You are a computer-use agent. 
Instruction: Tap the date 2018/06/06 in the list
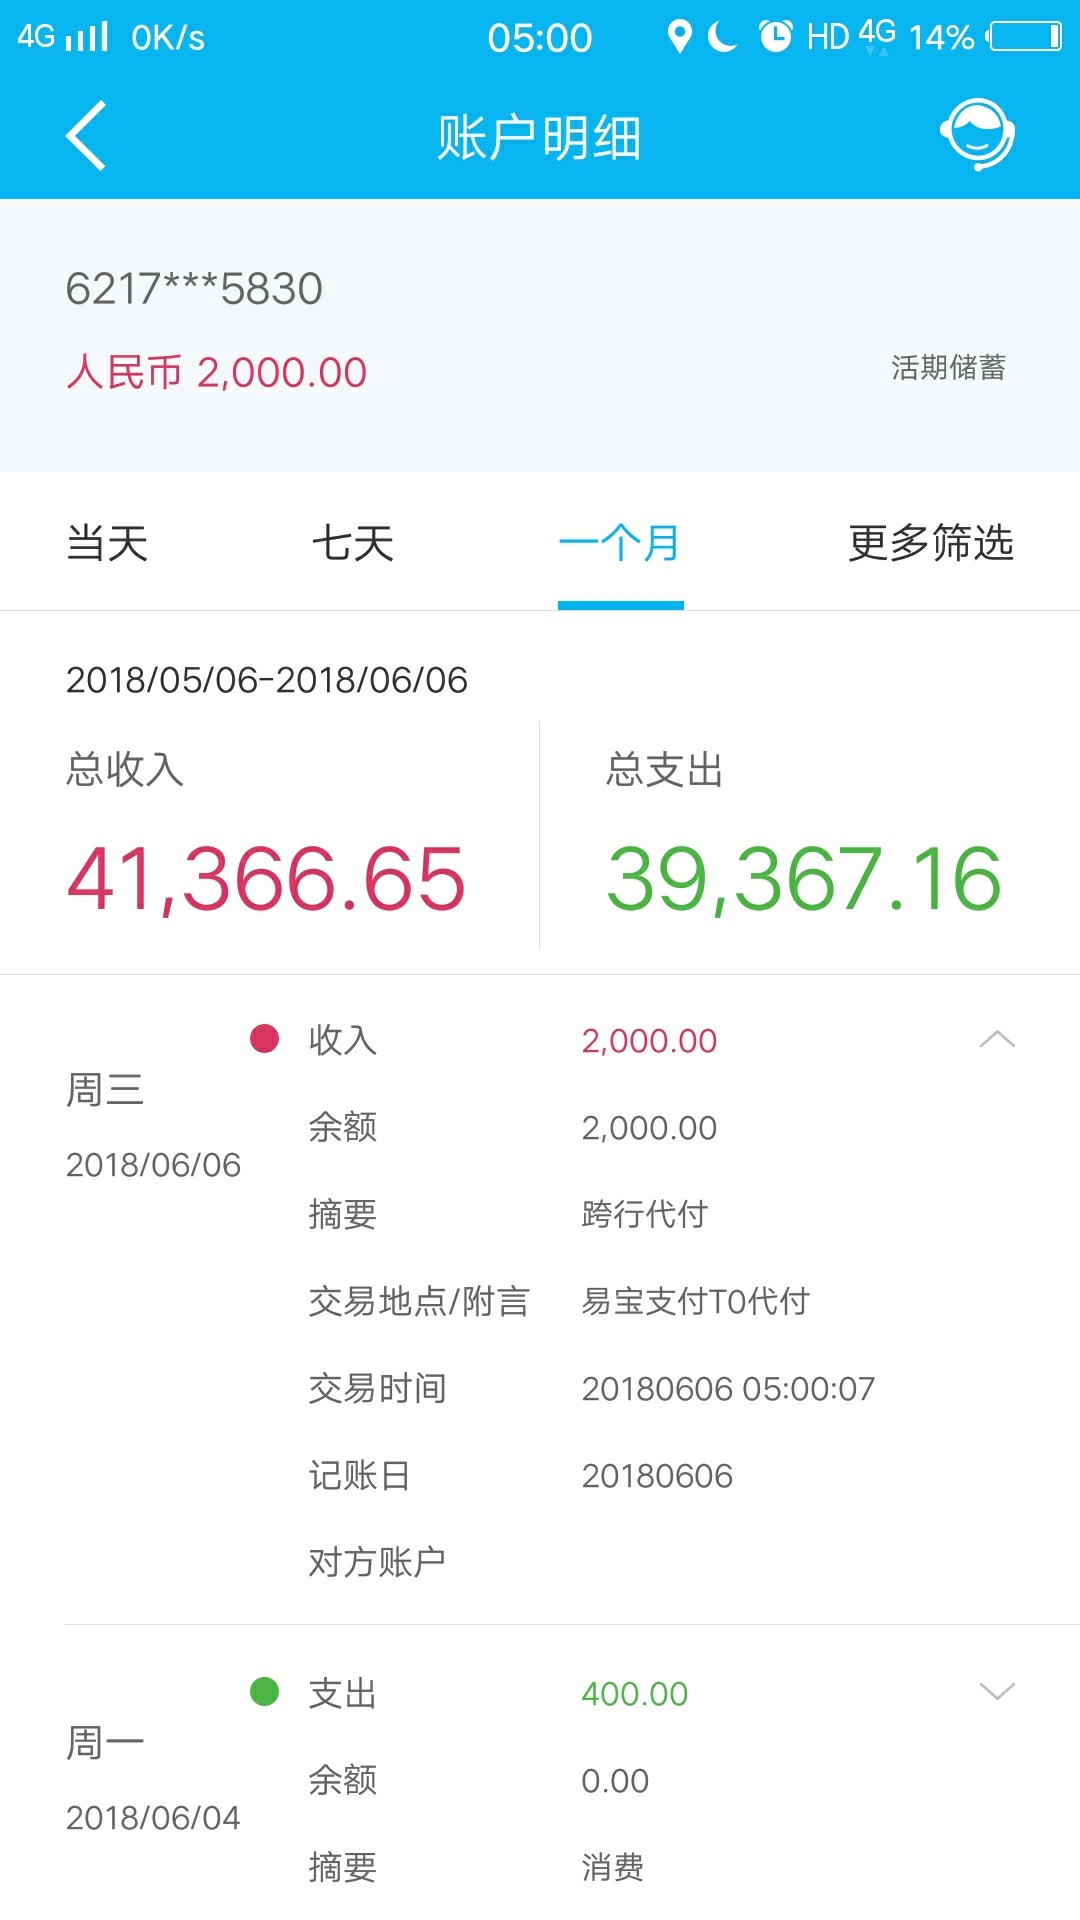coord(153,1165)
